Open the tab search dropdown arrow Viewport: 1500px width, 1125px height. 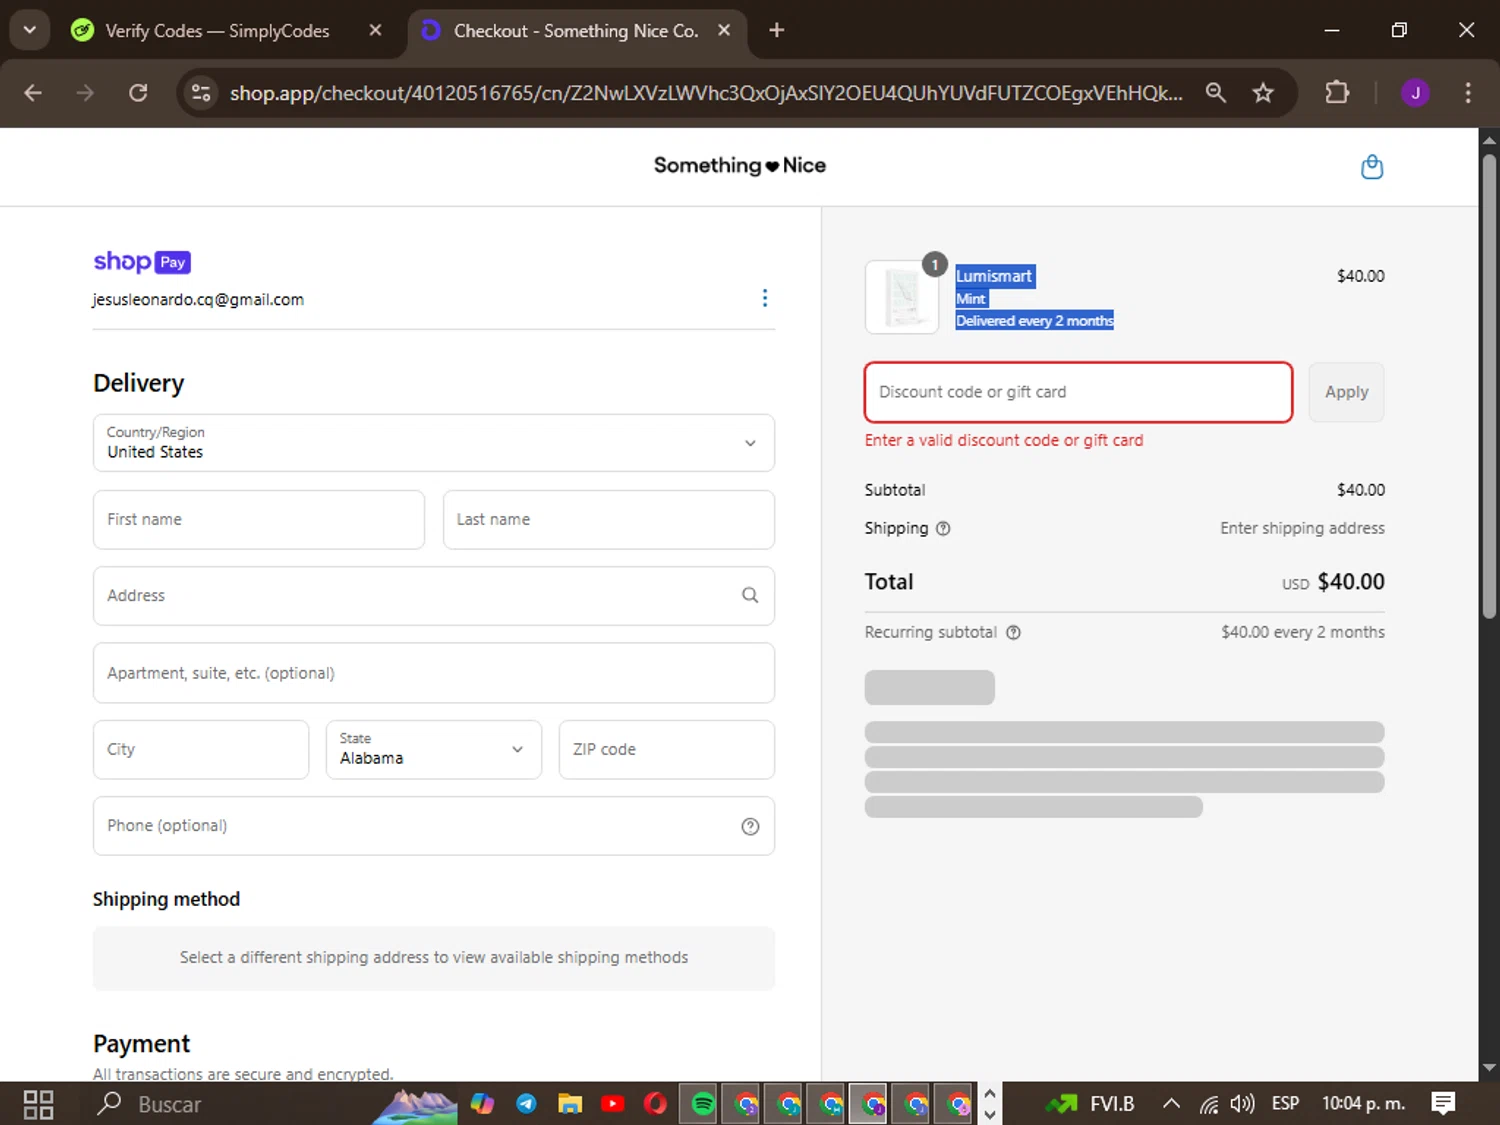point(29,30)
